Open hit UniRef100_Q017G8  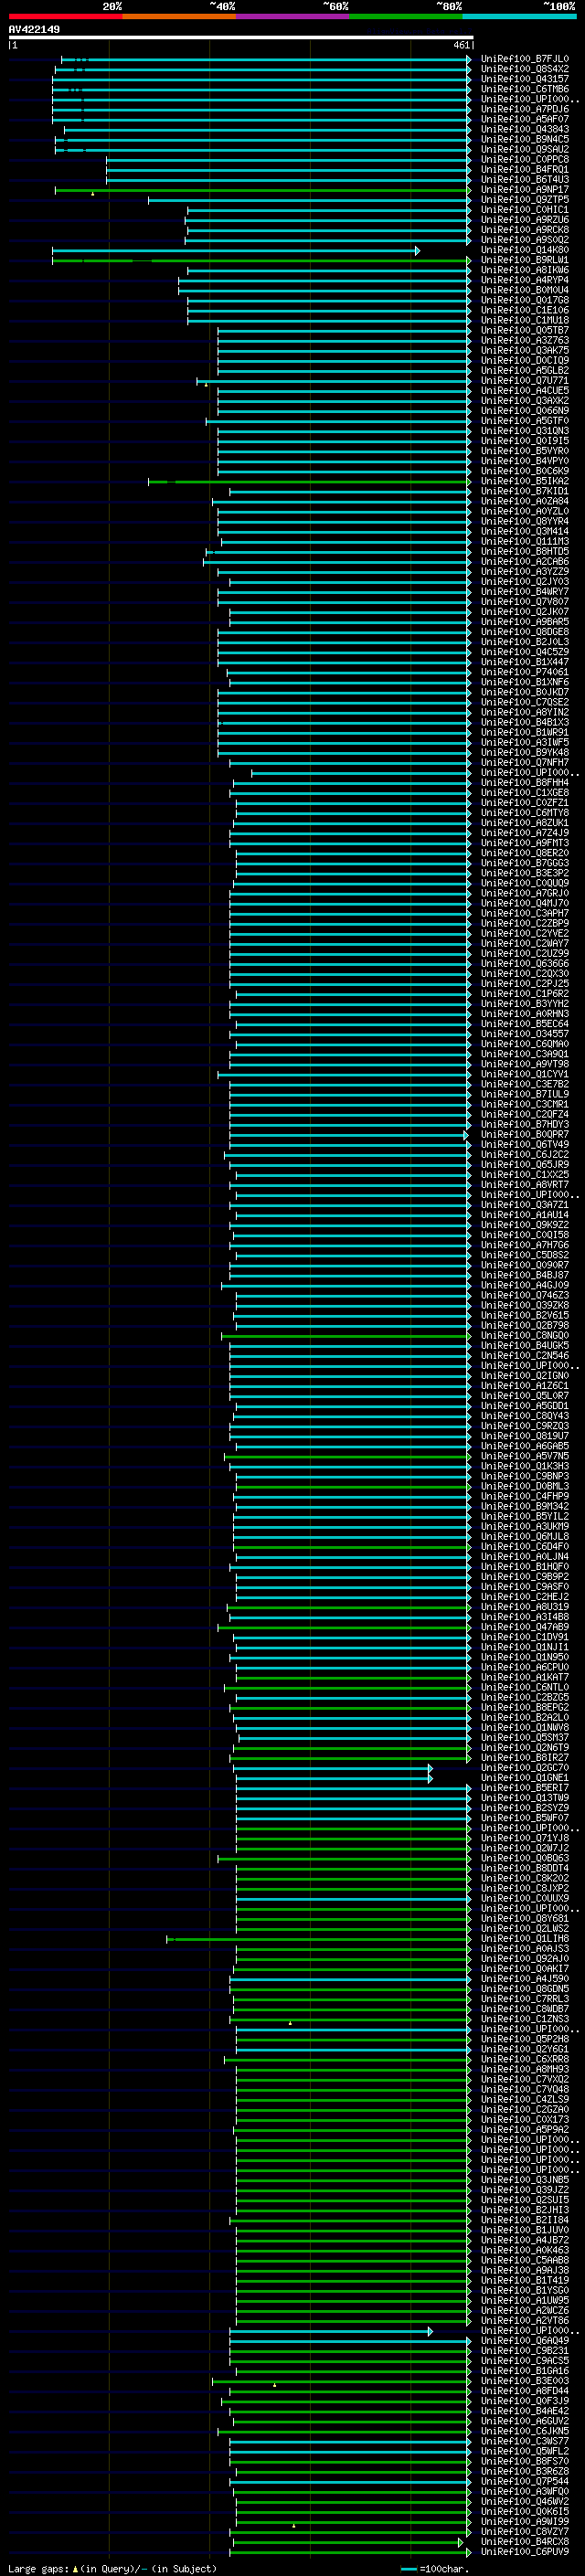pyautogui.click(x=524, y=300)
